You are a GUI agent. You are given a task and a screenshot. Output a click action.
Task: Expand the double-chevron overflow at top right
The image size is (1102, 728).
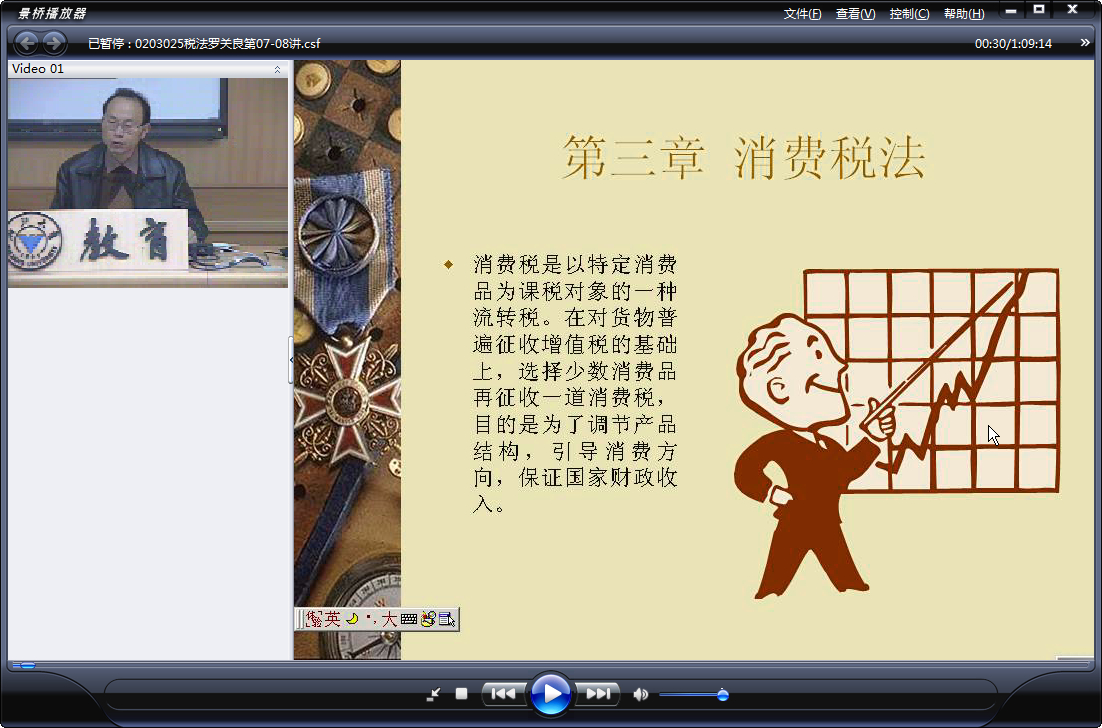coord(1085,43)
